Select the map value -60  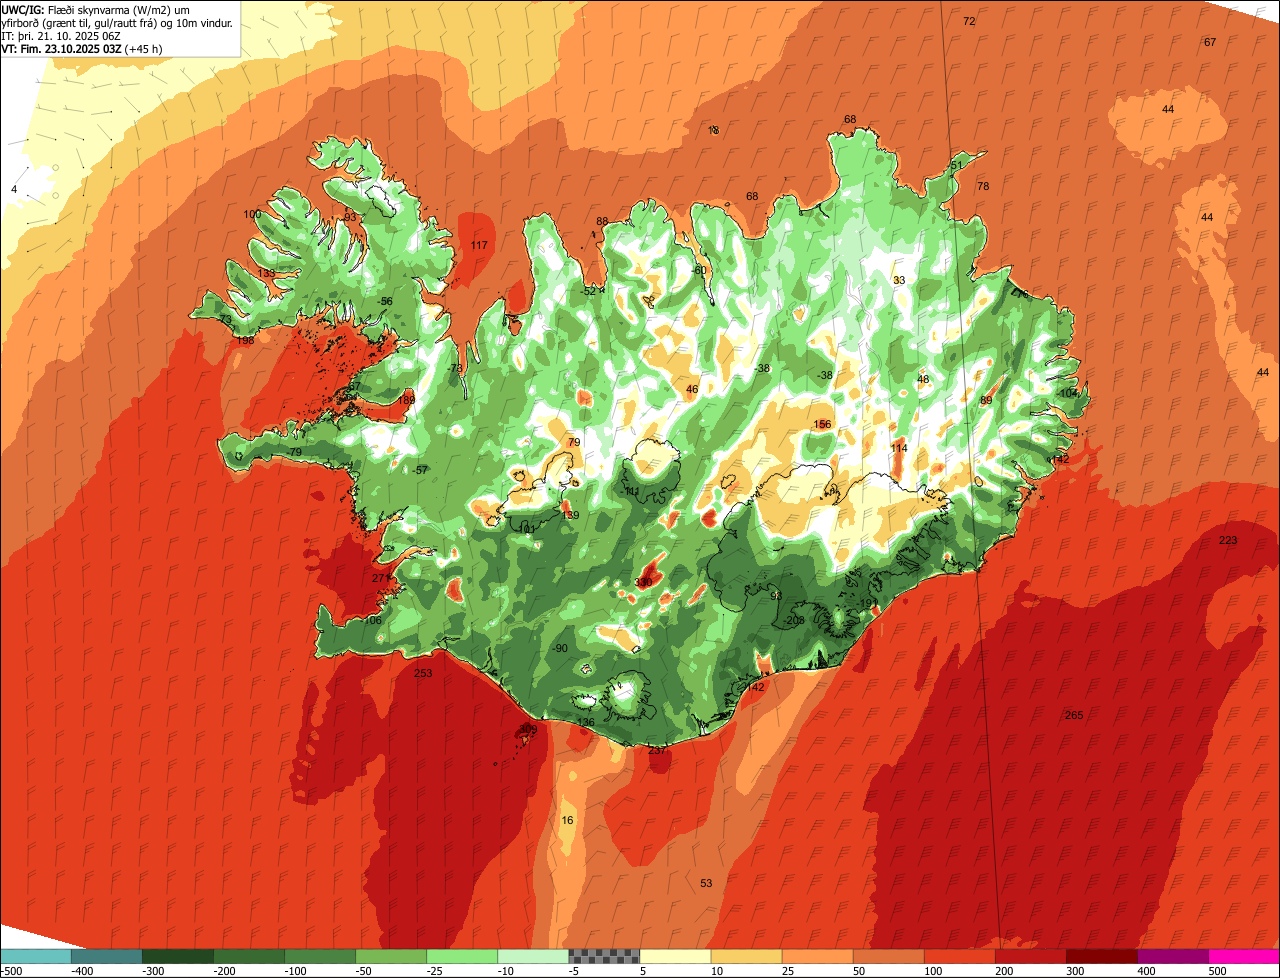699,270
